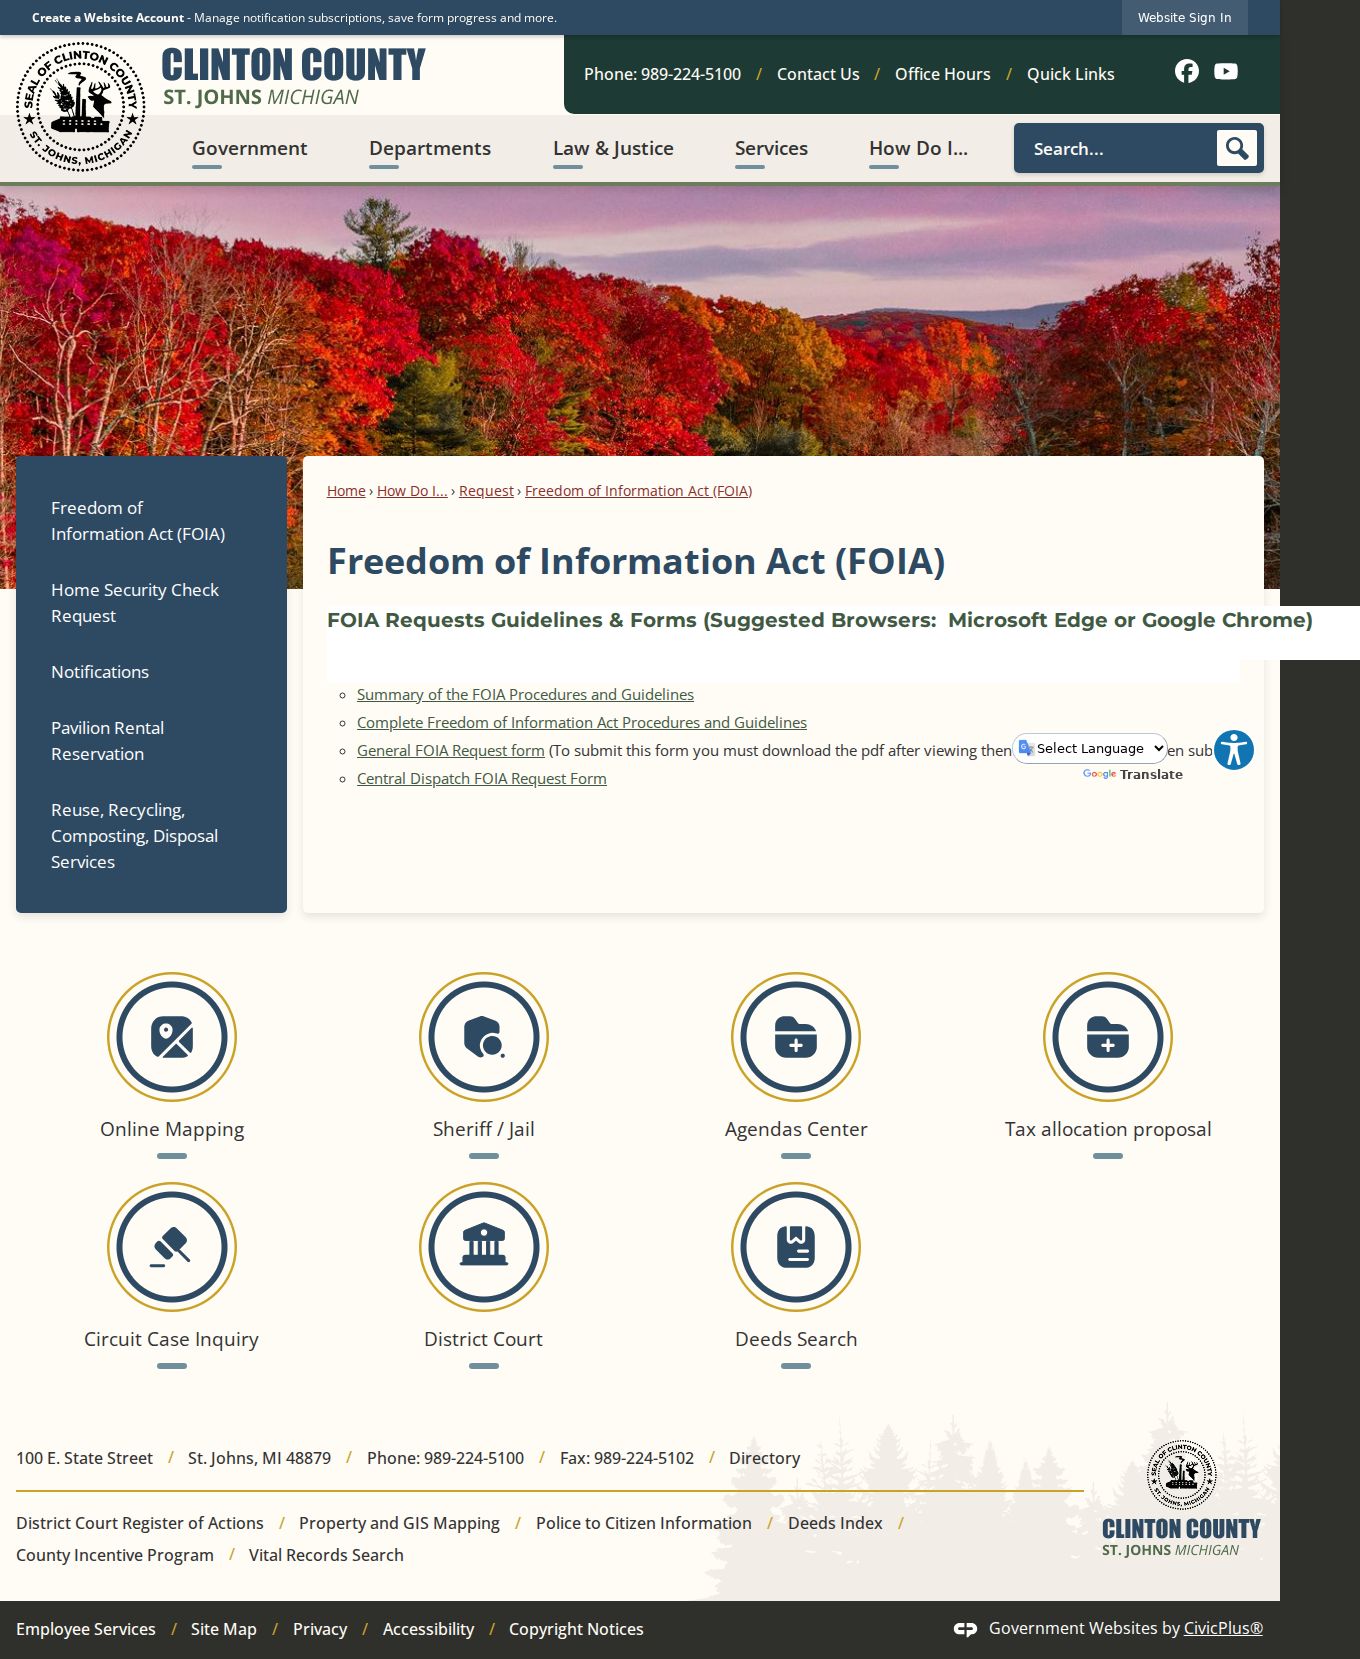Open the Office Hours link
This screenshot has width=1360, height=1659.
(x=943, y=74)
